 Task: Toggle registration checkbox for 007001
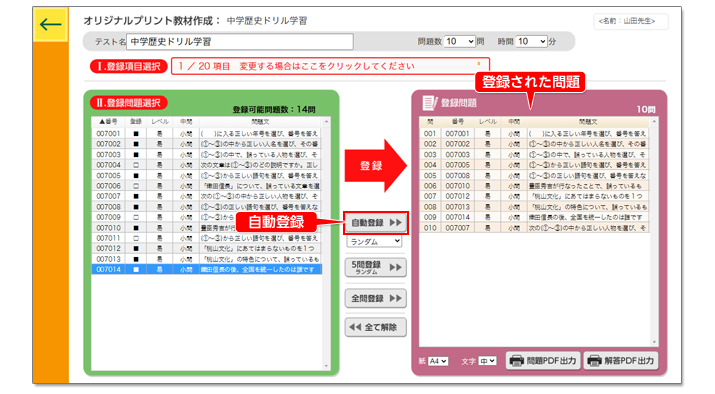click(136, 134)
